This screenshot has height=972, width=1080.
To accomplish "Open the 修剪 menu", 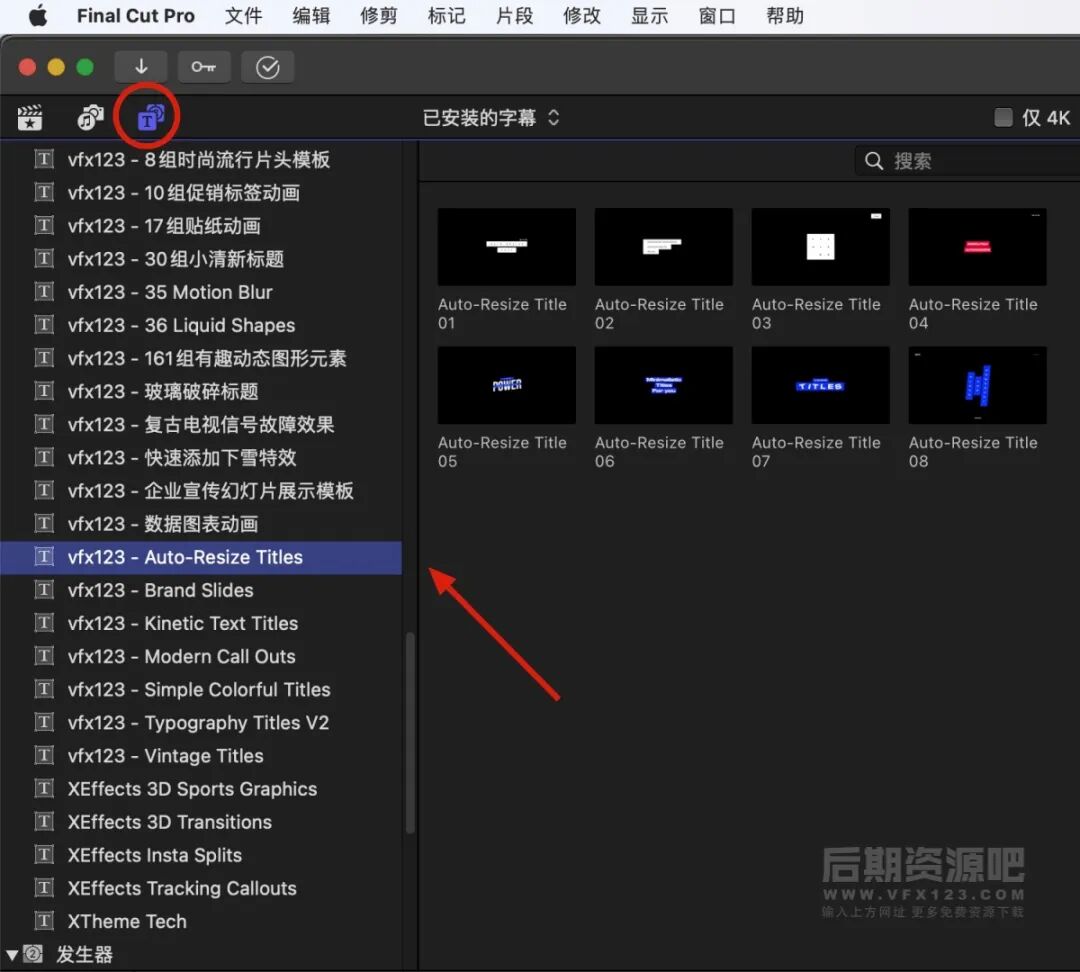I will pos(378,15).
